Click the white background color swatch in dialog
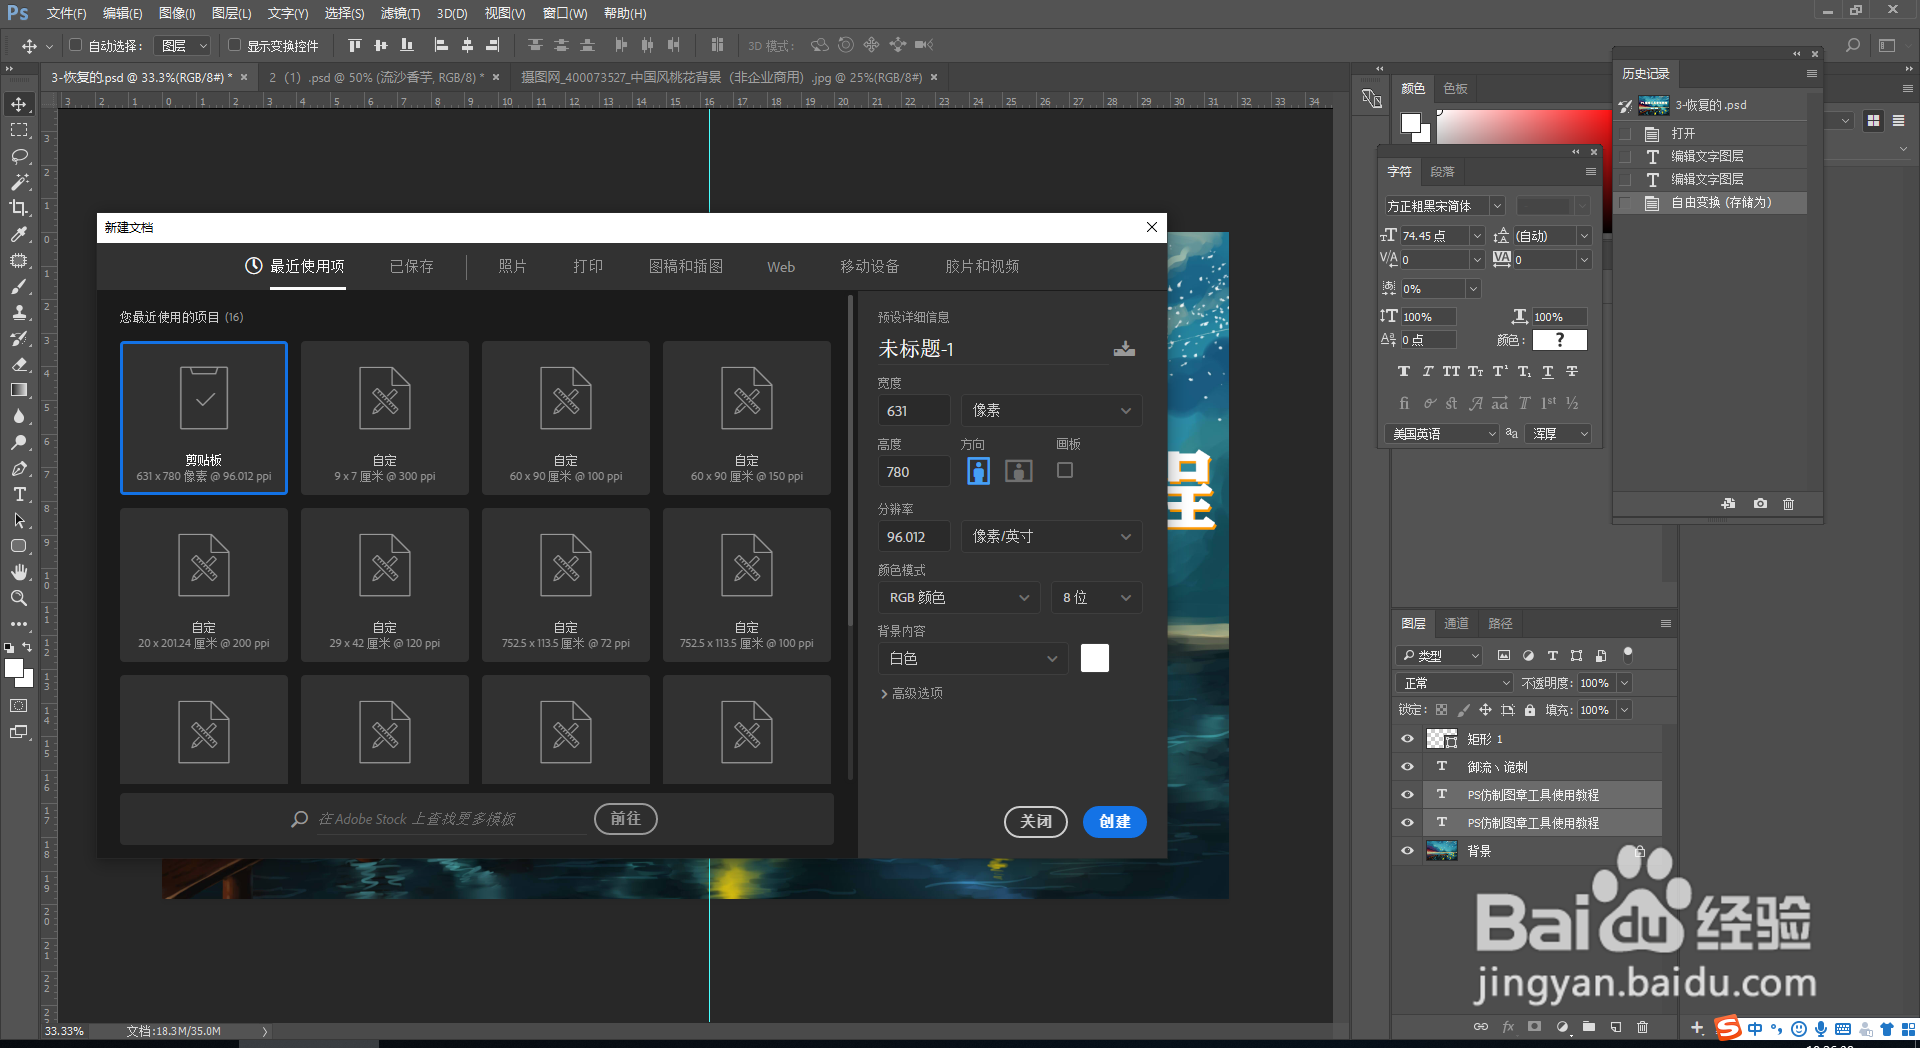Screen dimensions: 1920x1048 pyautogui.click(x=1095, y=658)
